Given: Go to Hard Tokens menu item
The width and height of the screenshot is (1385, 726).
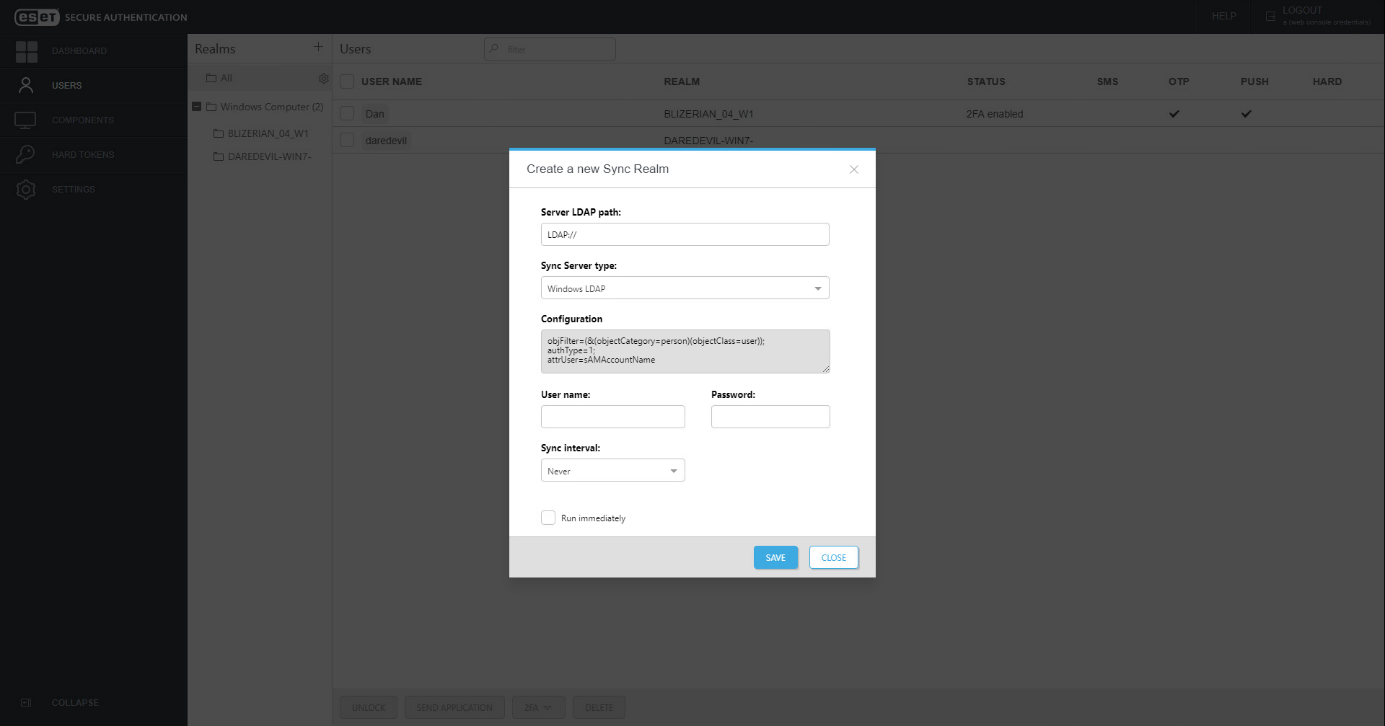Looking at the screenshot, I should tap(83, 155).
